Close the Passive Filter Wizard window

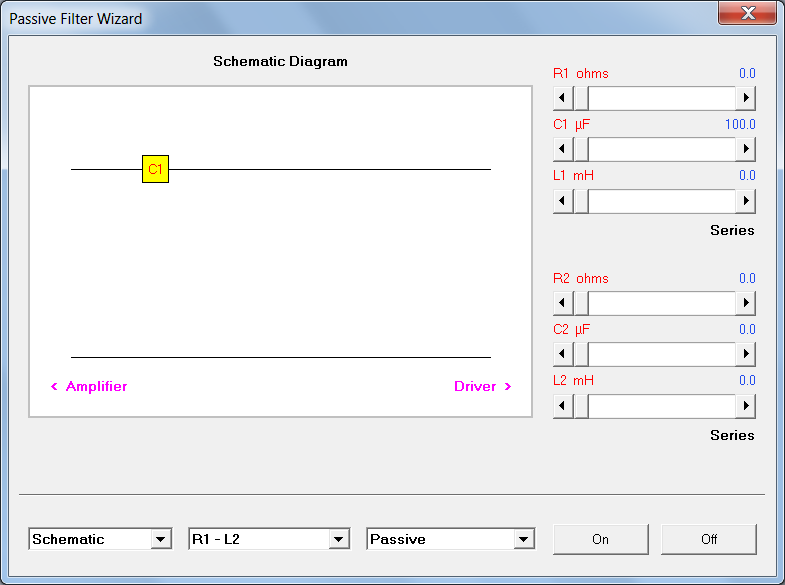pos(747,13)
